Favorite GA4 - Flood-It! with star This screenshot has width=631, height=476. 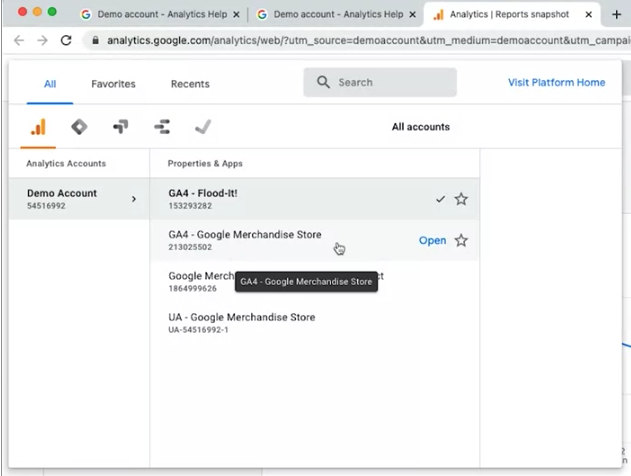click(x=461, y=199)
